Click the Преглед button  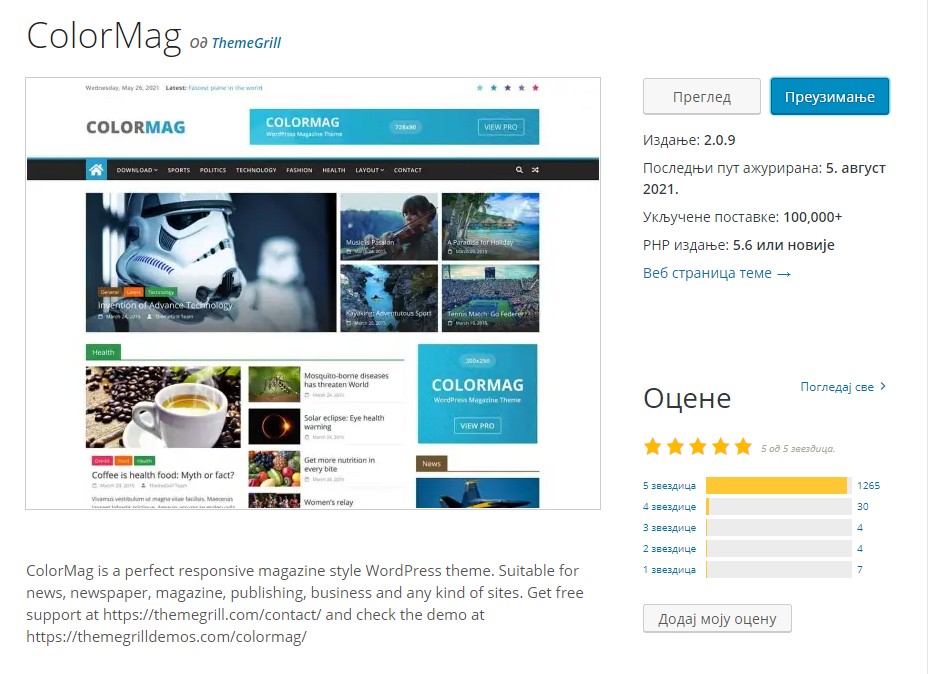[701, 96]
